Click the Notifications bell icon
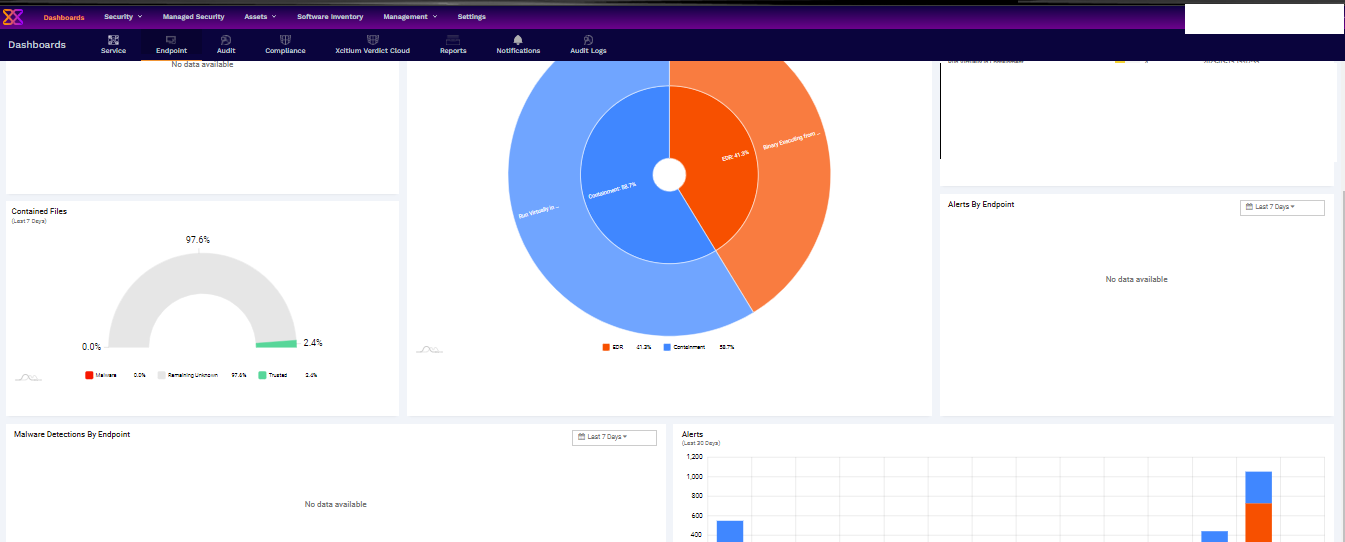1345x542 pixels. [518, 39]
